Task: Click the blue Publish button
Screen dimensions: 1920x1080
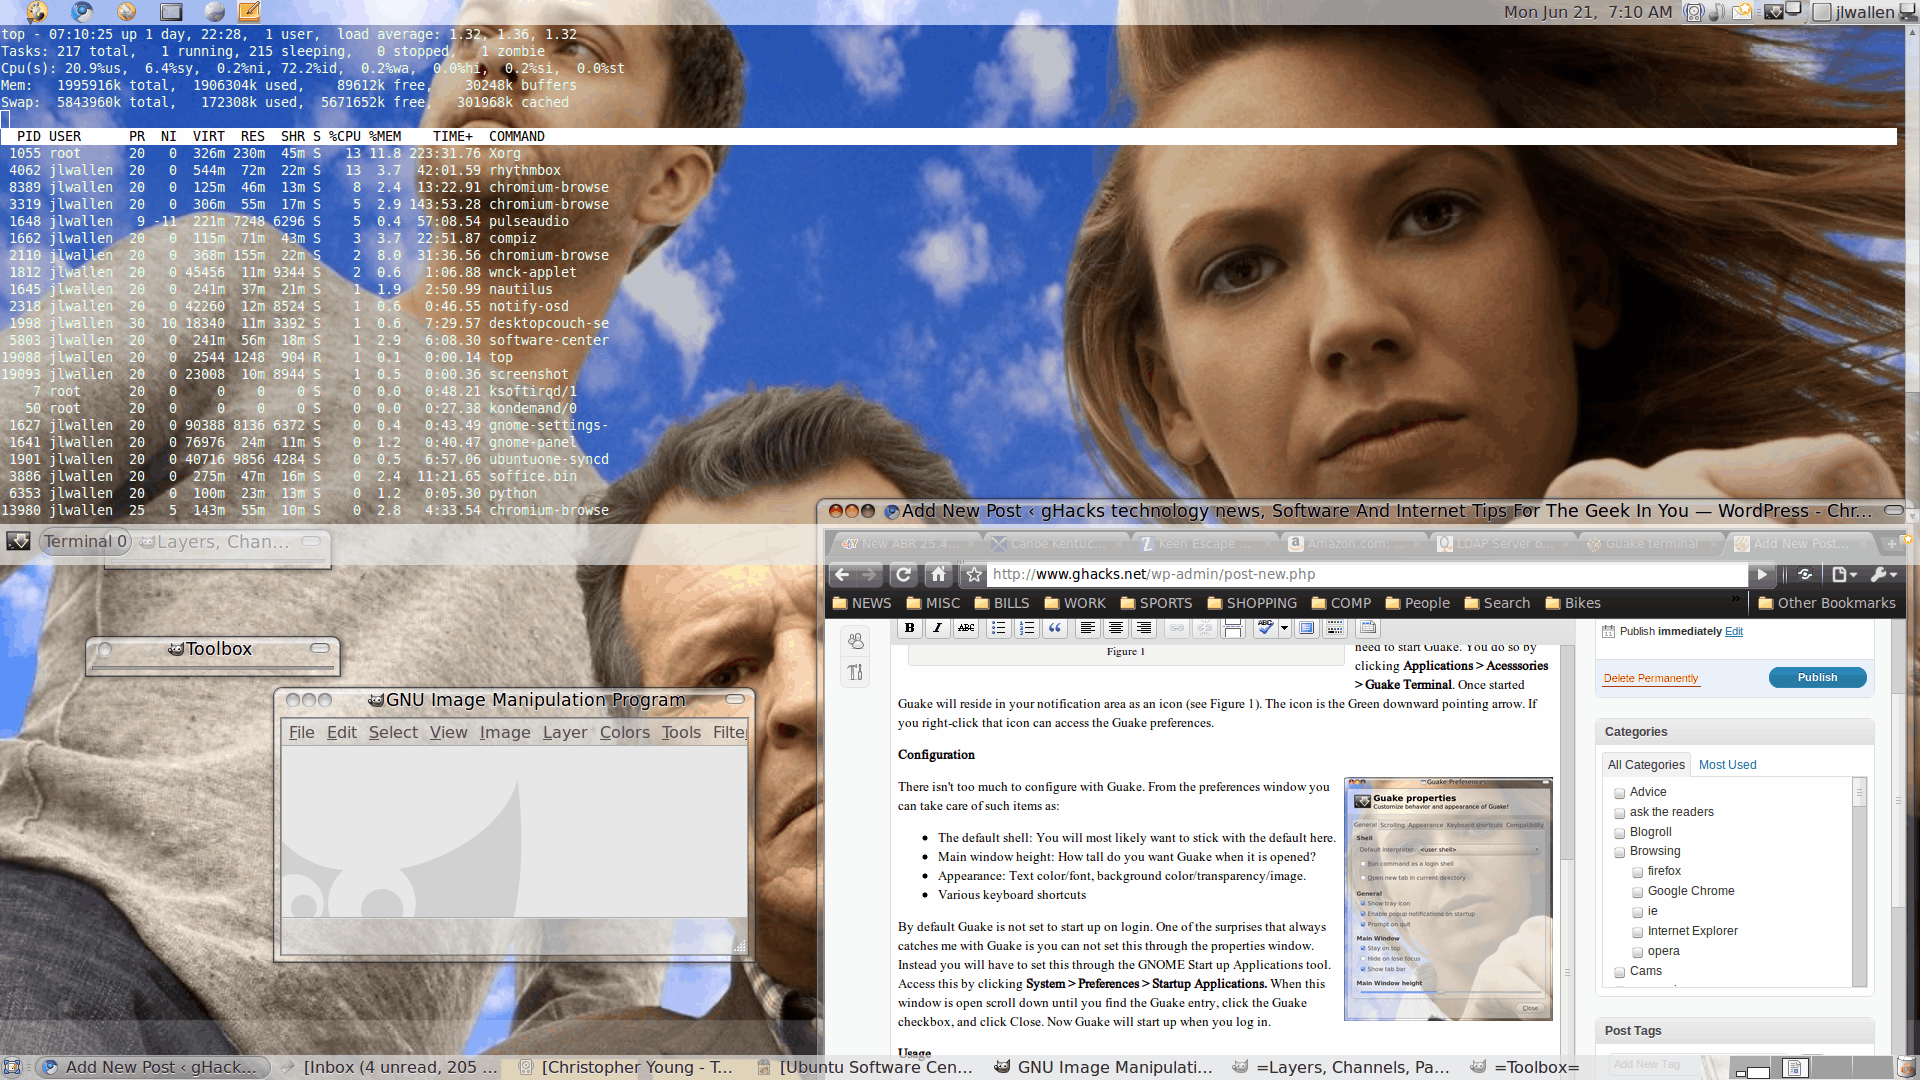Action: coord(1817,677)
